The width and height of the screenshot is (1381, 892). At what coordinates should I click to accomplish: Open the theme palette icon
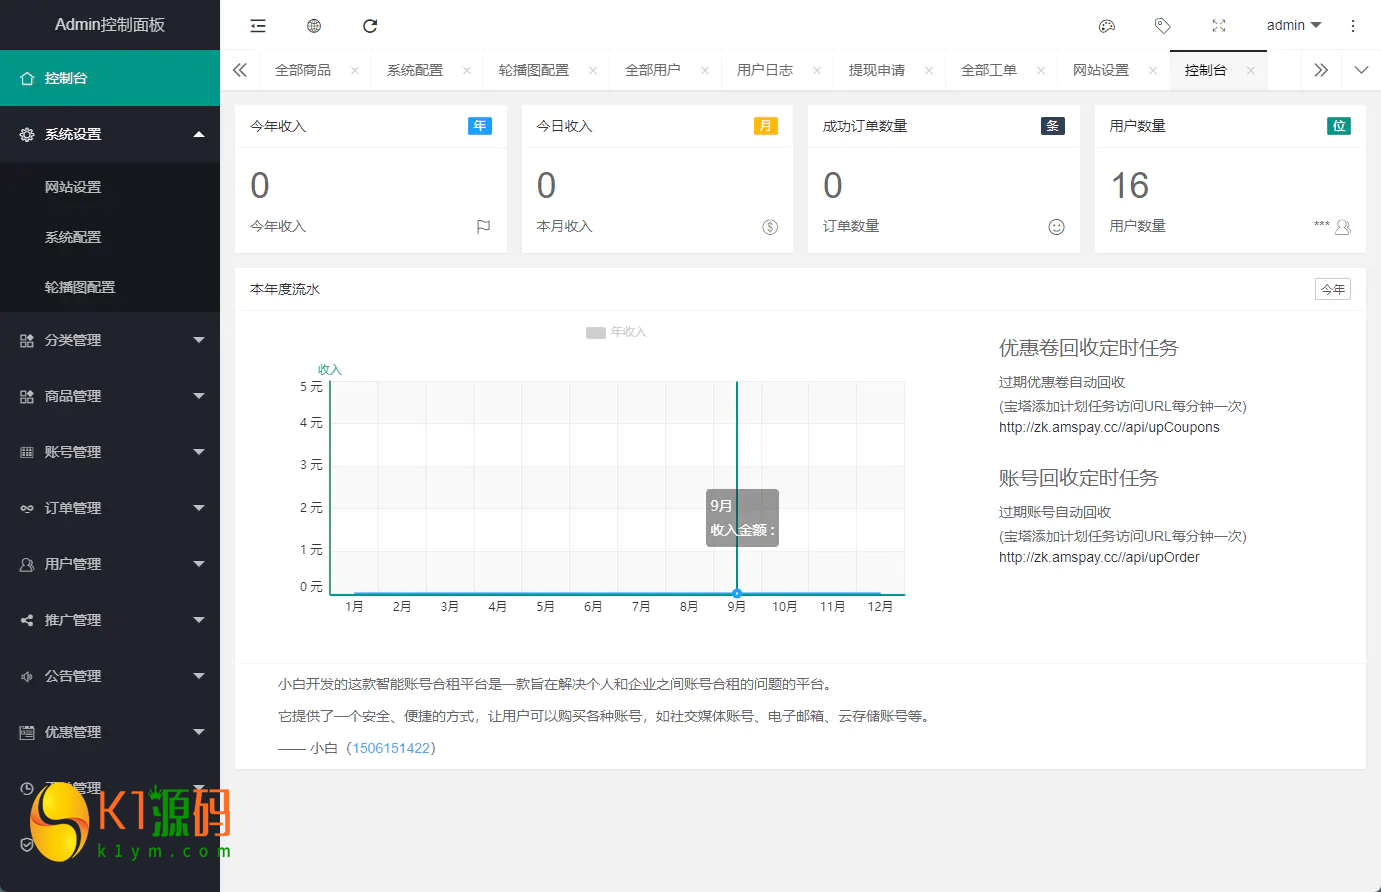point(1106,26)
